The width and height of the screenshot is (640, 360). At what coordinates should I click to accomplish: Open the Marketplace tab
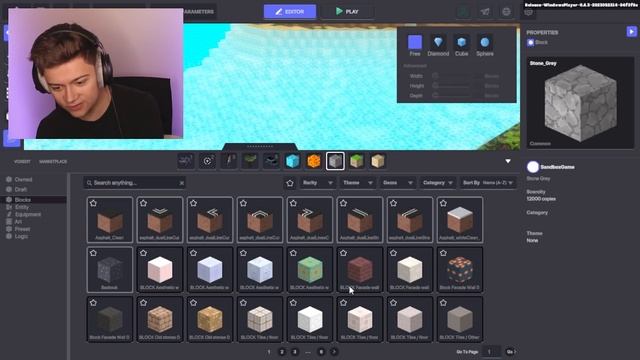point(53,162)
